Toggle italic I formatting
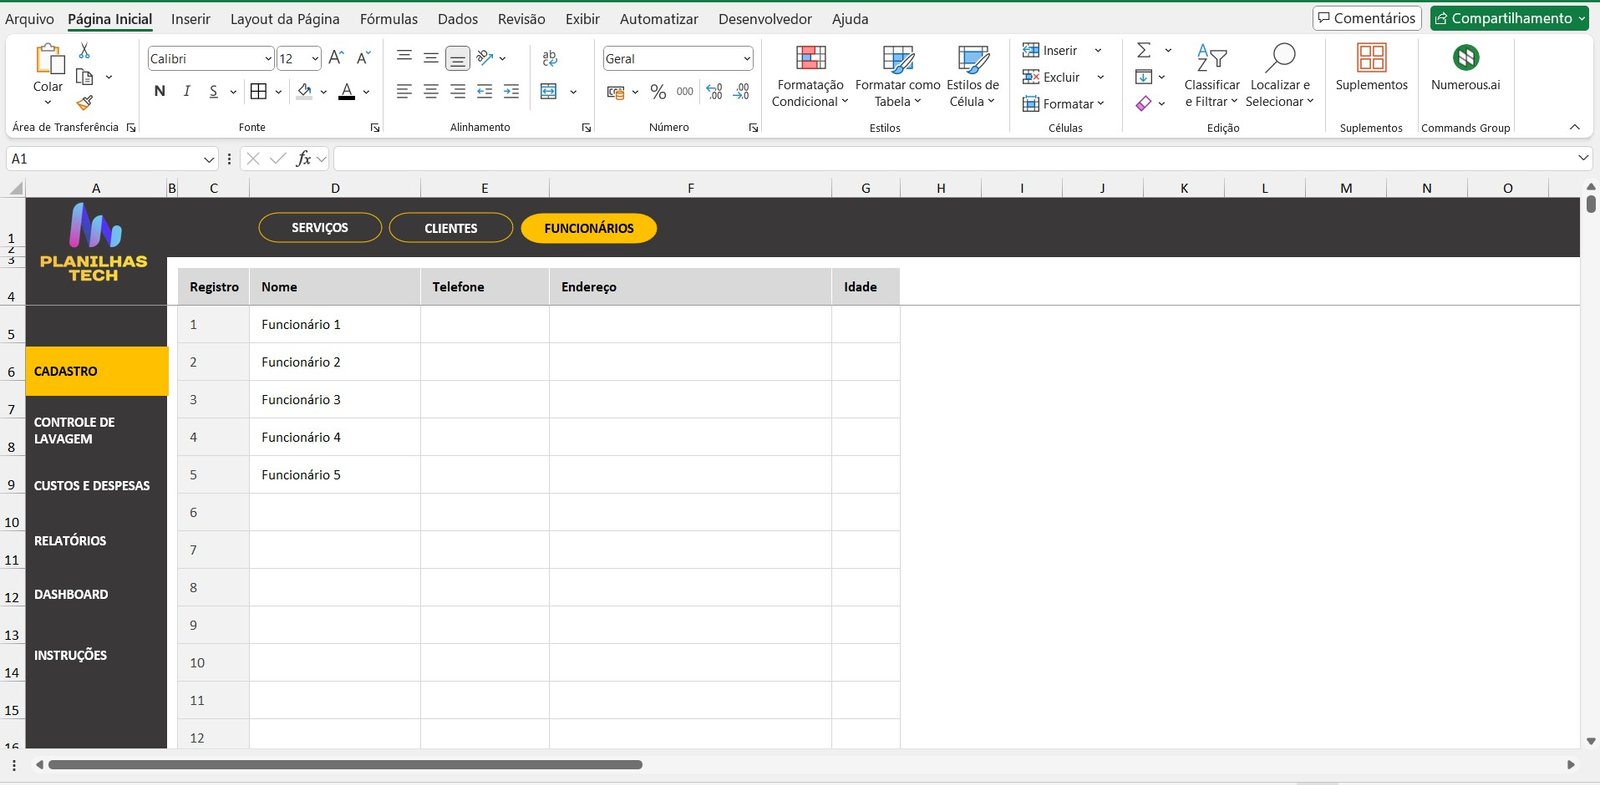The image size is (1600, 785). point(187,91)
